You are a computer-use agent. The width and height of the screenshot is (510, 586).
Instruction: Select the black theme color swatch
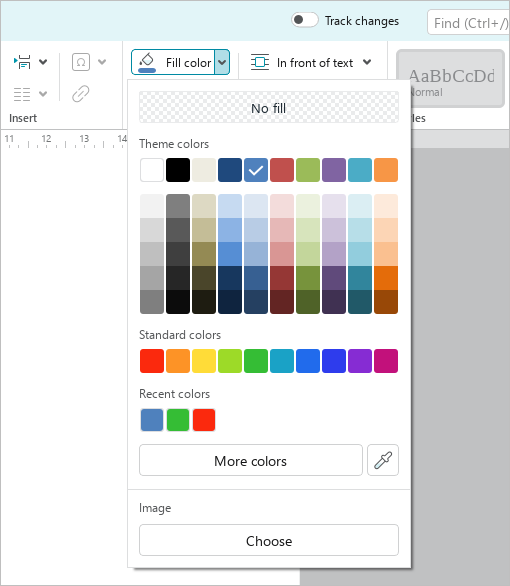[178, 170]
